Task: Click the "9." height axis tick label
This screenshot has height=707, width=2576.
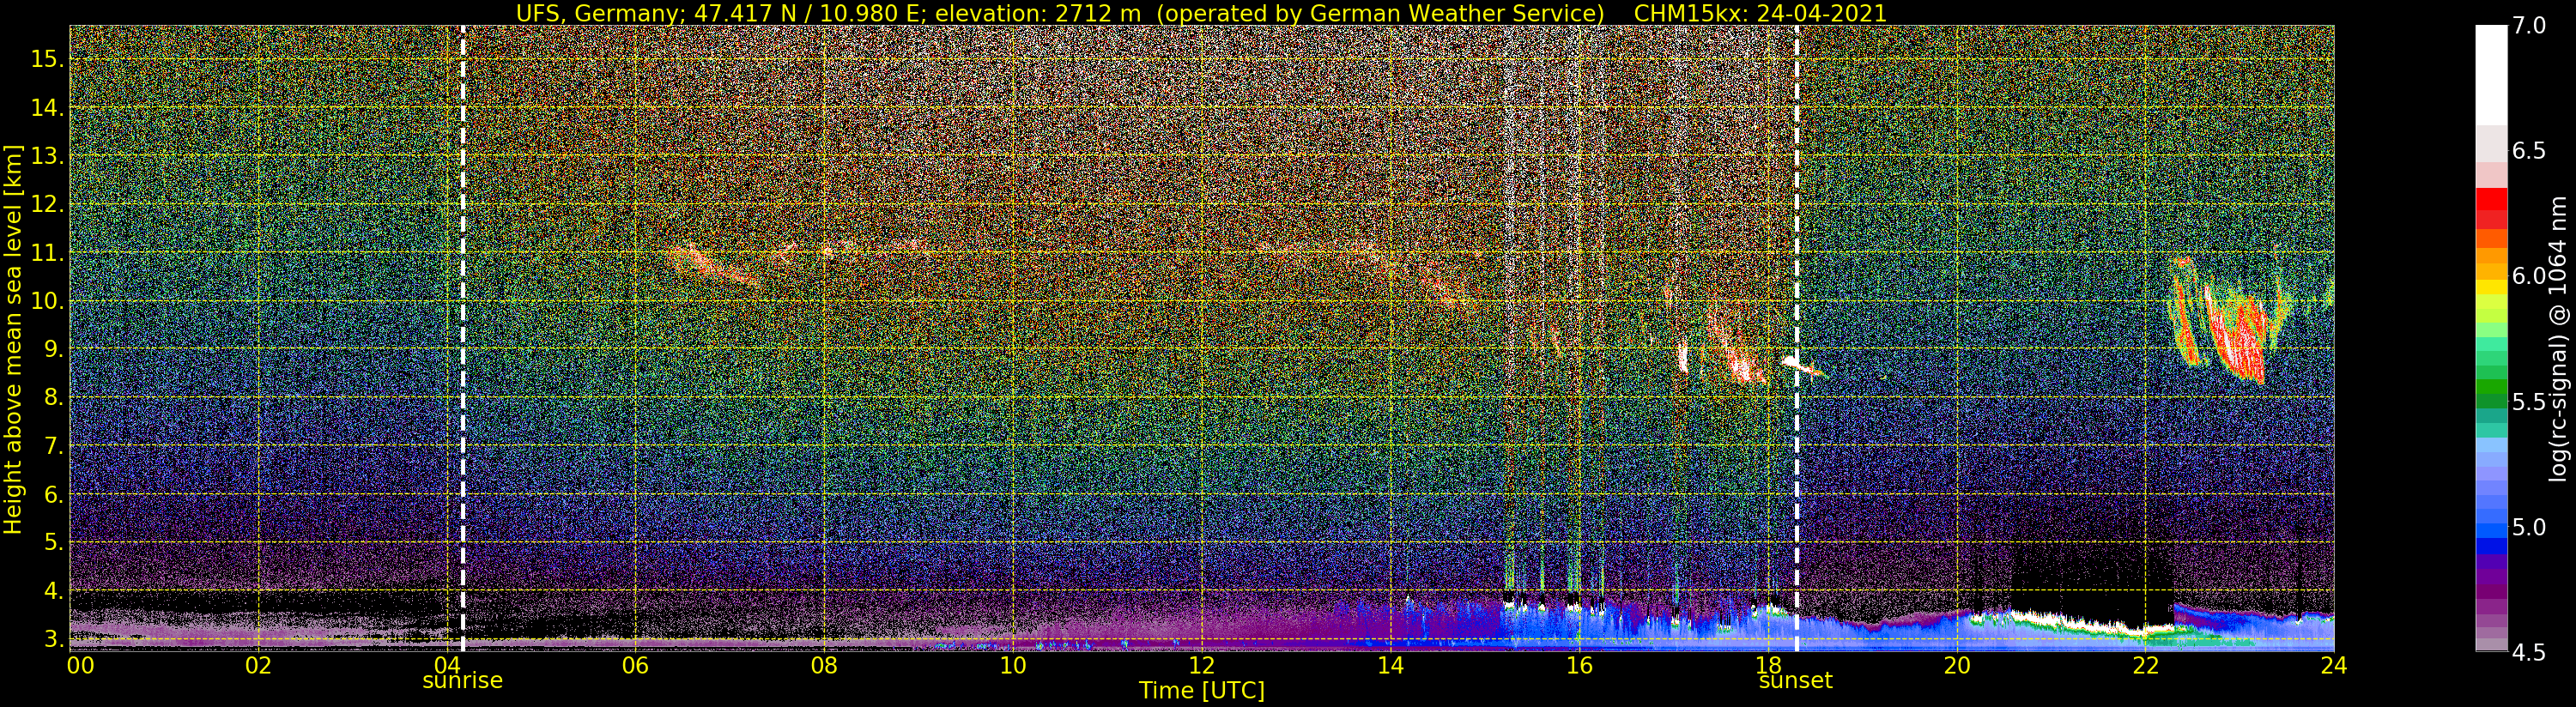Action: click(54, 349)
